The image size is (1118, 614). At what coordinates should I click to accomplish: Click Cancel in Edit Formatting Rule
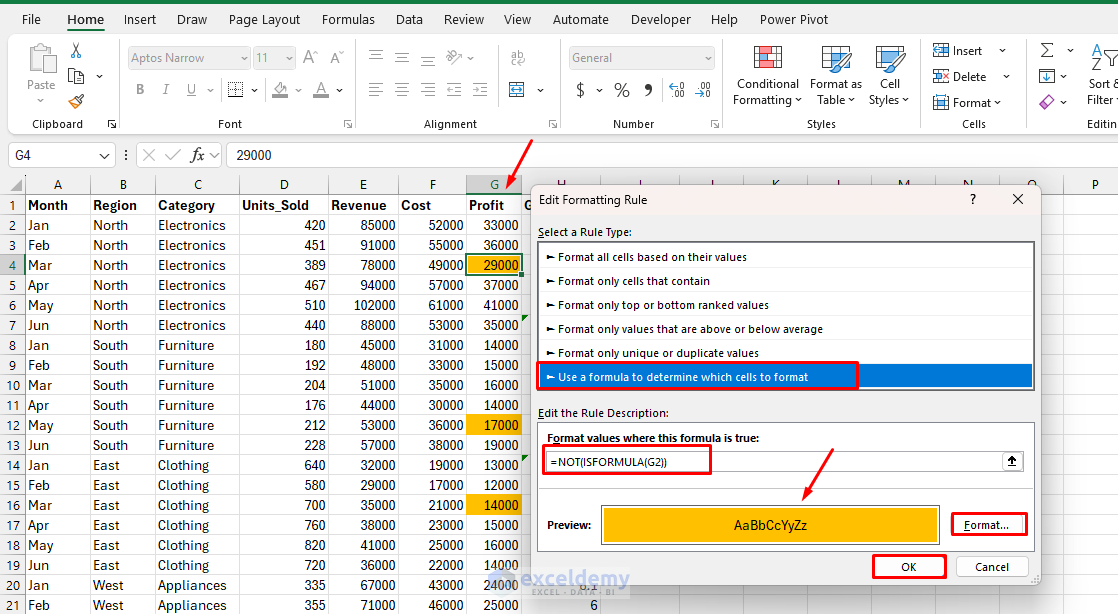(992, 567)
